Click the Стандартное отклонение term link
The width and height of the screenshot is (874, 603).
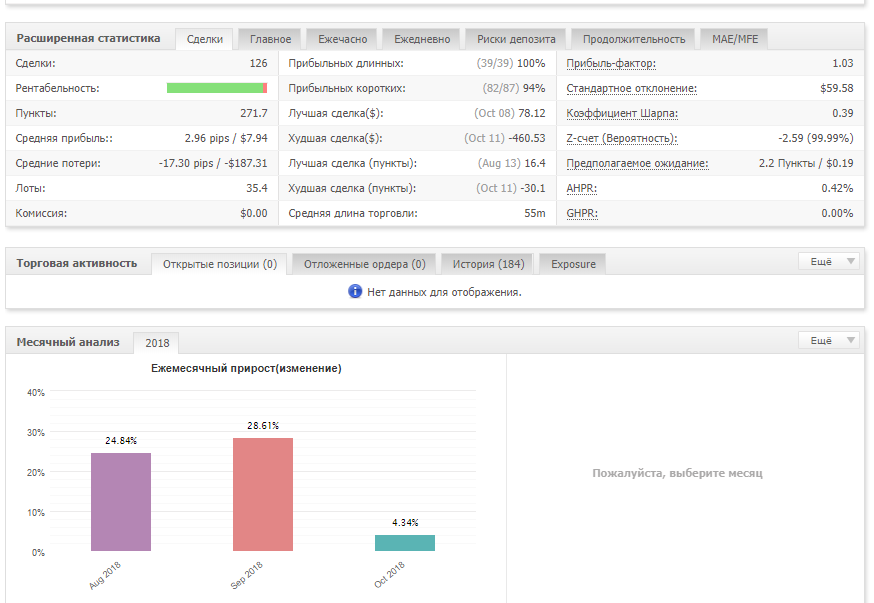[x=632, y=89]
